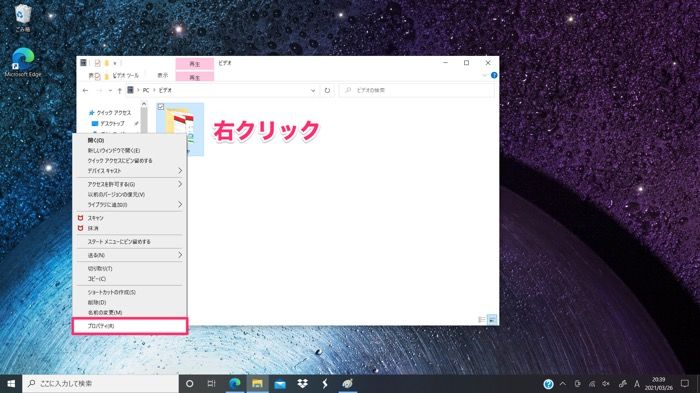Image resolution: width=700 pixels, height=393 pixels.
Task: Open the recent locations dropdown arrow
Action: coord(110,90)
